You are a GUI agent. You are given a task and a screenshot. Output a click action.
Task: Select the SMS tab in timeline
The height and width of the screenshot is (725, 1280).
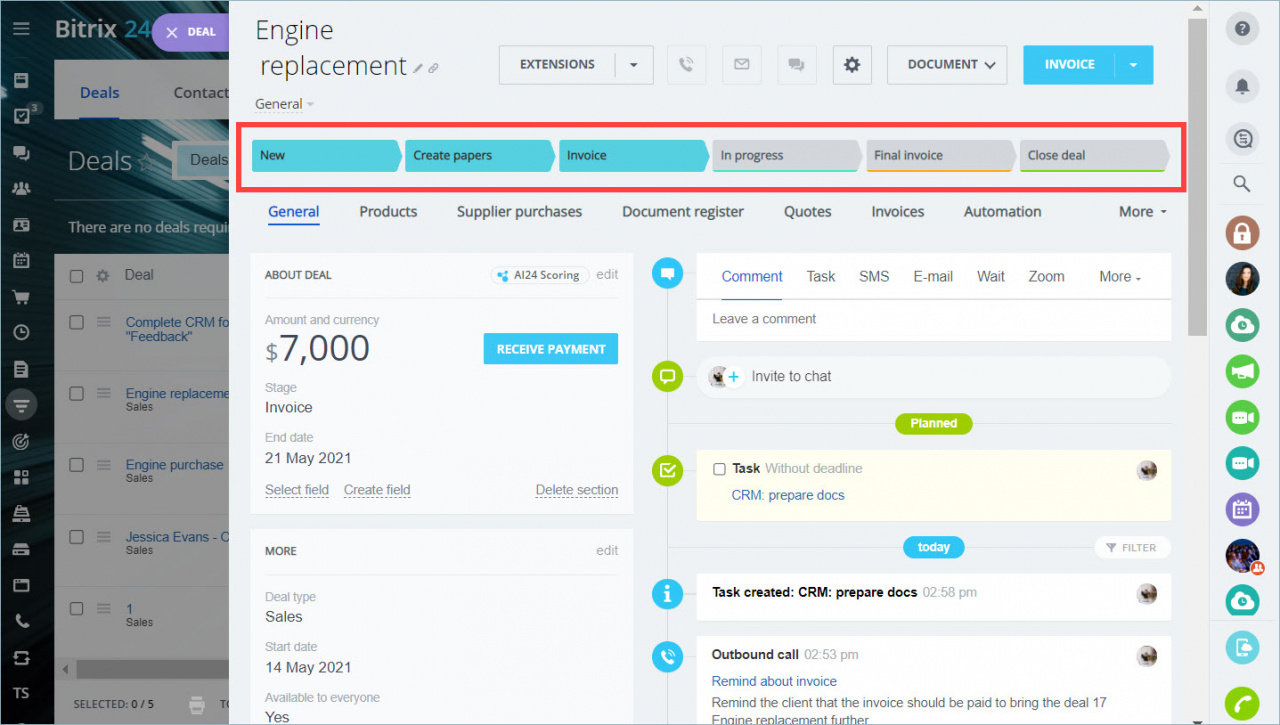[873, 277]
